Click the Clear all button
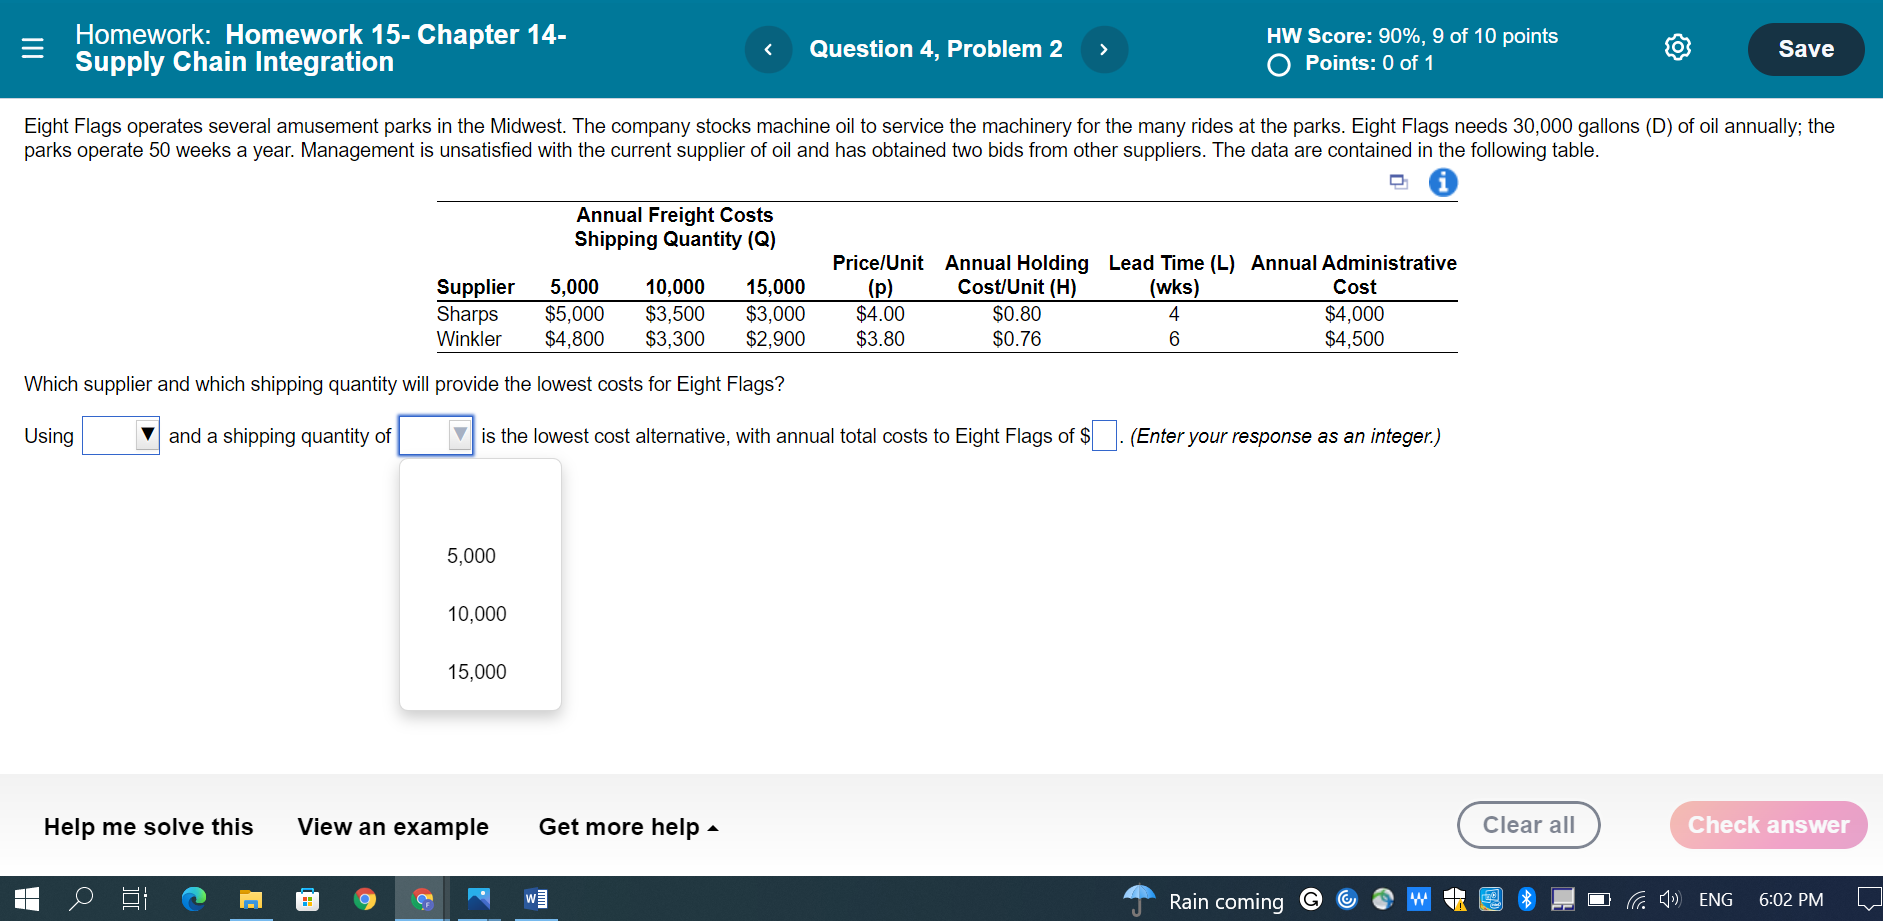Image resolution: width=1883 pixels, height=921 pixels. (x=1528, y=825)
